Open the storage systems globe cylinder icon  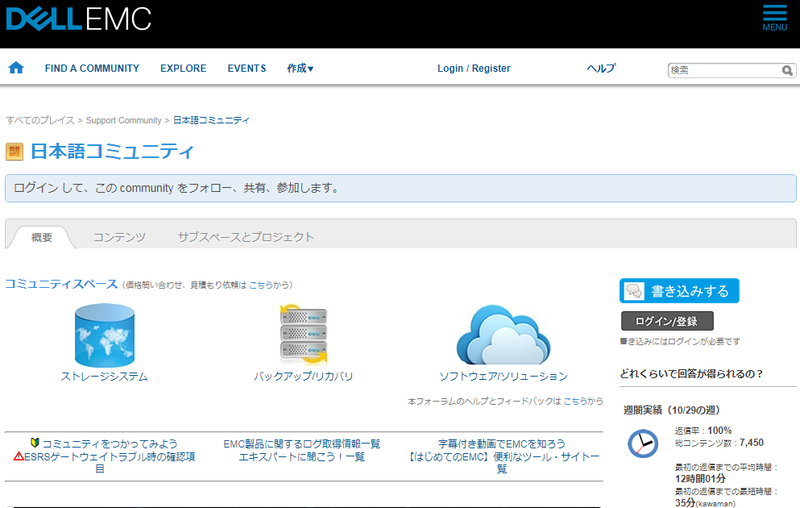point(105,335)
